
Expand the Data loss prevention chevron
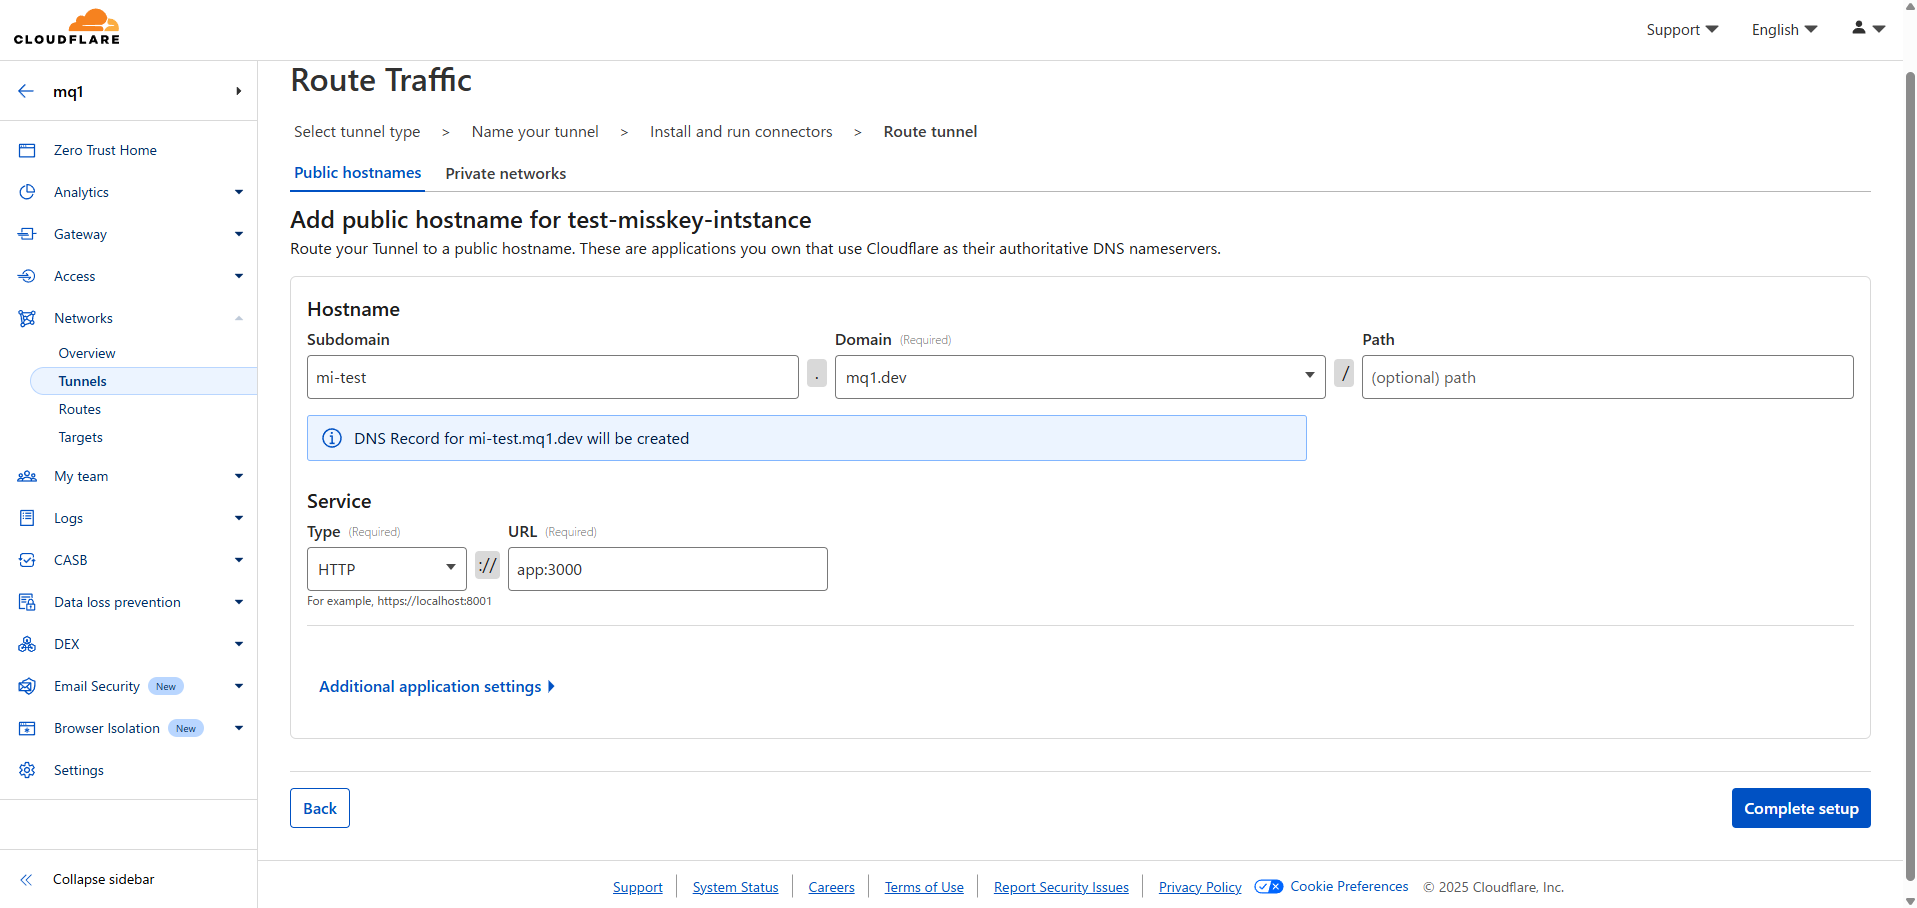coord(239,602)
